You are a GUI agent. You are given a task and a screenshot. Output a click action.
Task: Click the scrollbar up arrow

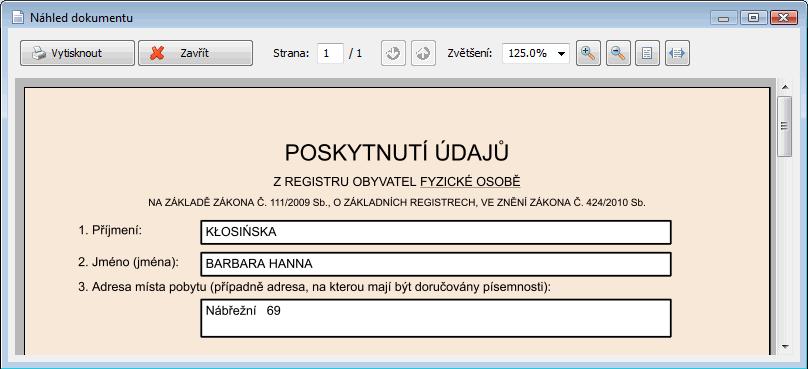pyautogui.click(x=785, y=87)
